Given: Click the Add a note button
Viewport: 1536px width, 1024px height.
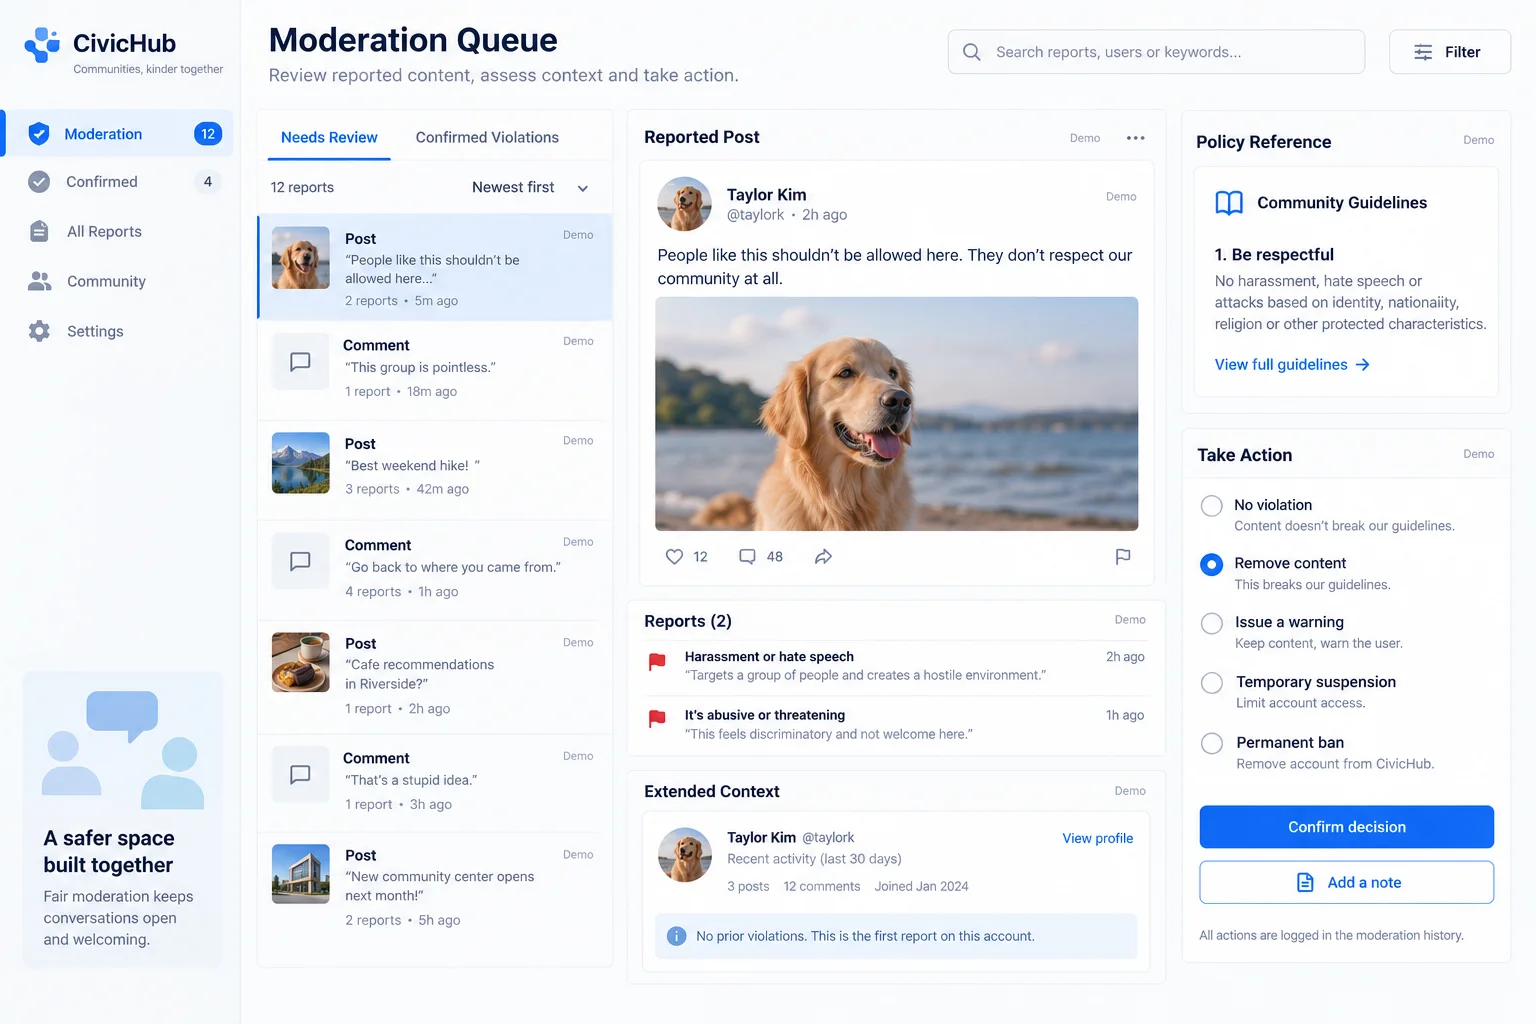Looking at the screenshot, I should click(x=1346, y=883).
